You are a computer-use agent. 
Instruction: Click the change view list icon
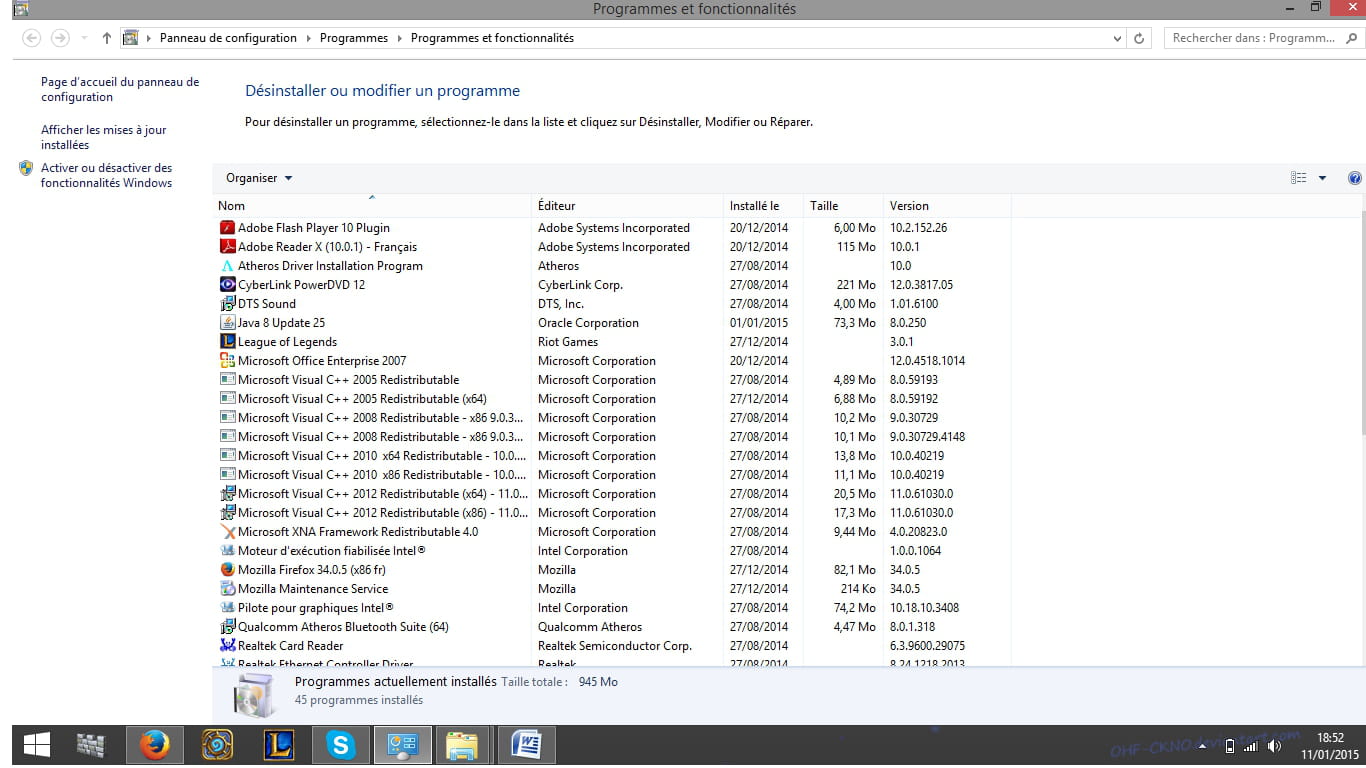coord(1299,178)
